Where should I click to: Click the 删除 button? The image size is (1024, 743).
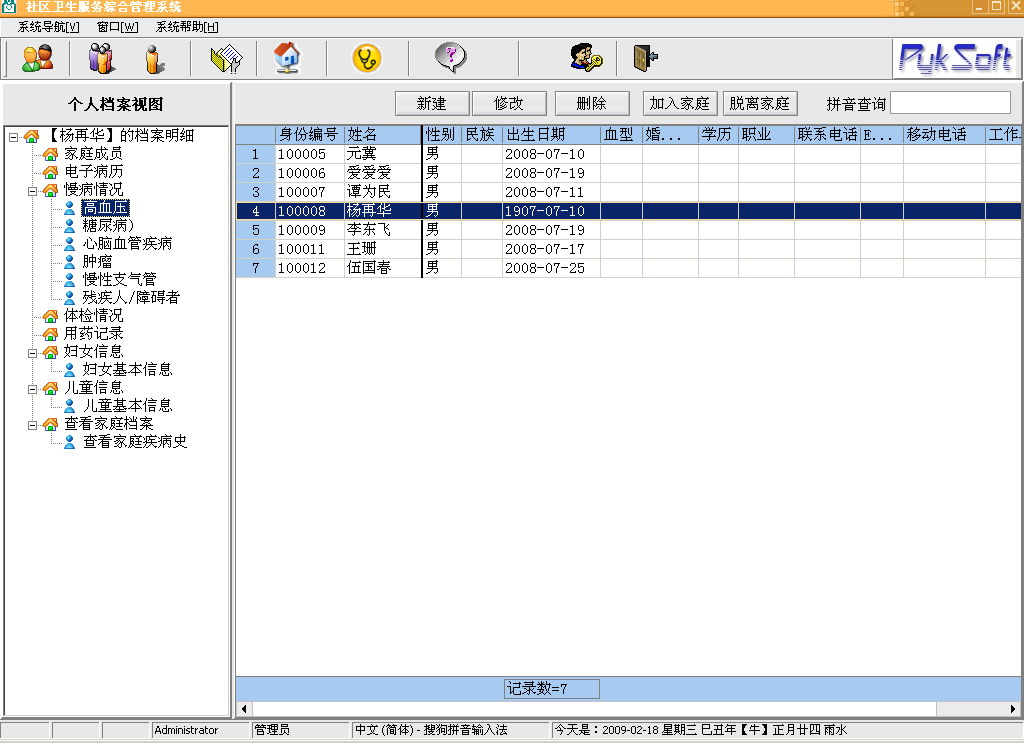pyautogui.click(x=591, y=103)
